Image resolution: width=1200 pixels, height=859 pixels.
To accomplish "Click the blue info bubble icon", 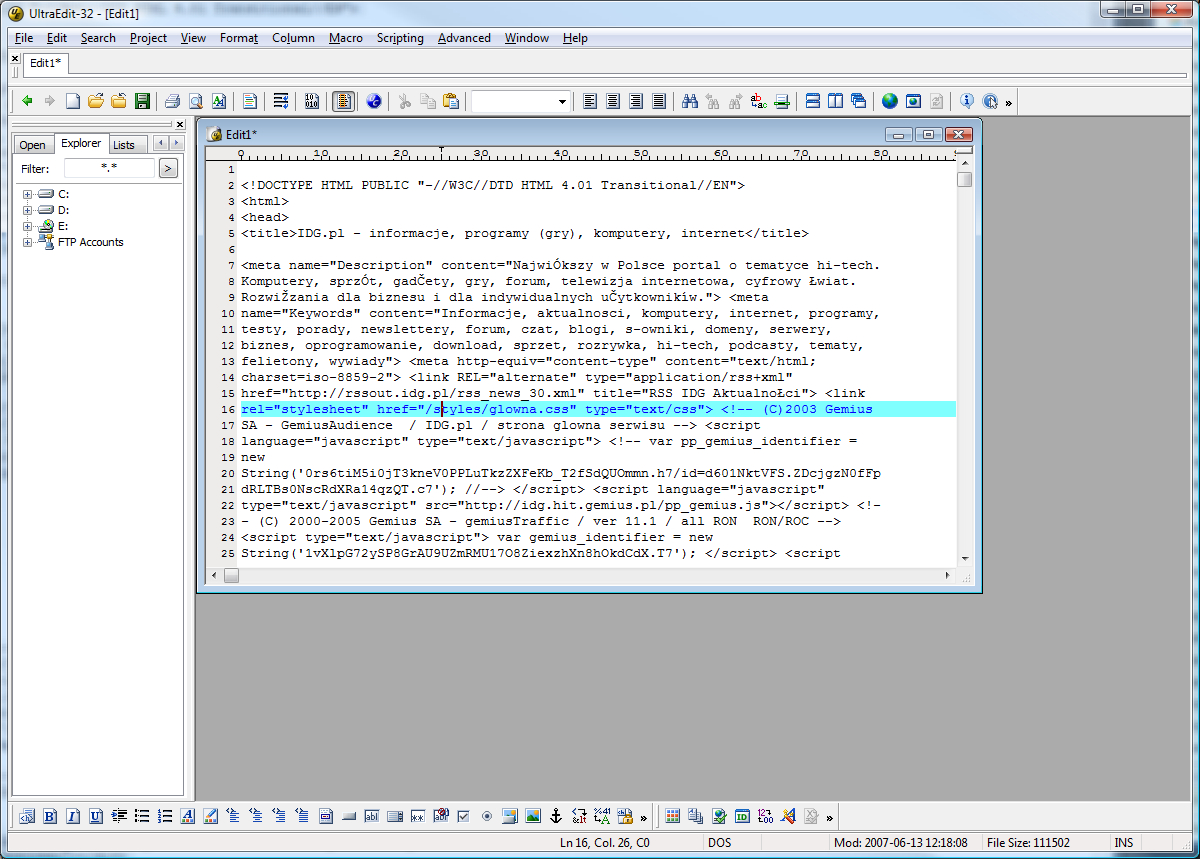I will click(966, 101).
